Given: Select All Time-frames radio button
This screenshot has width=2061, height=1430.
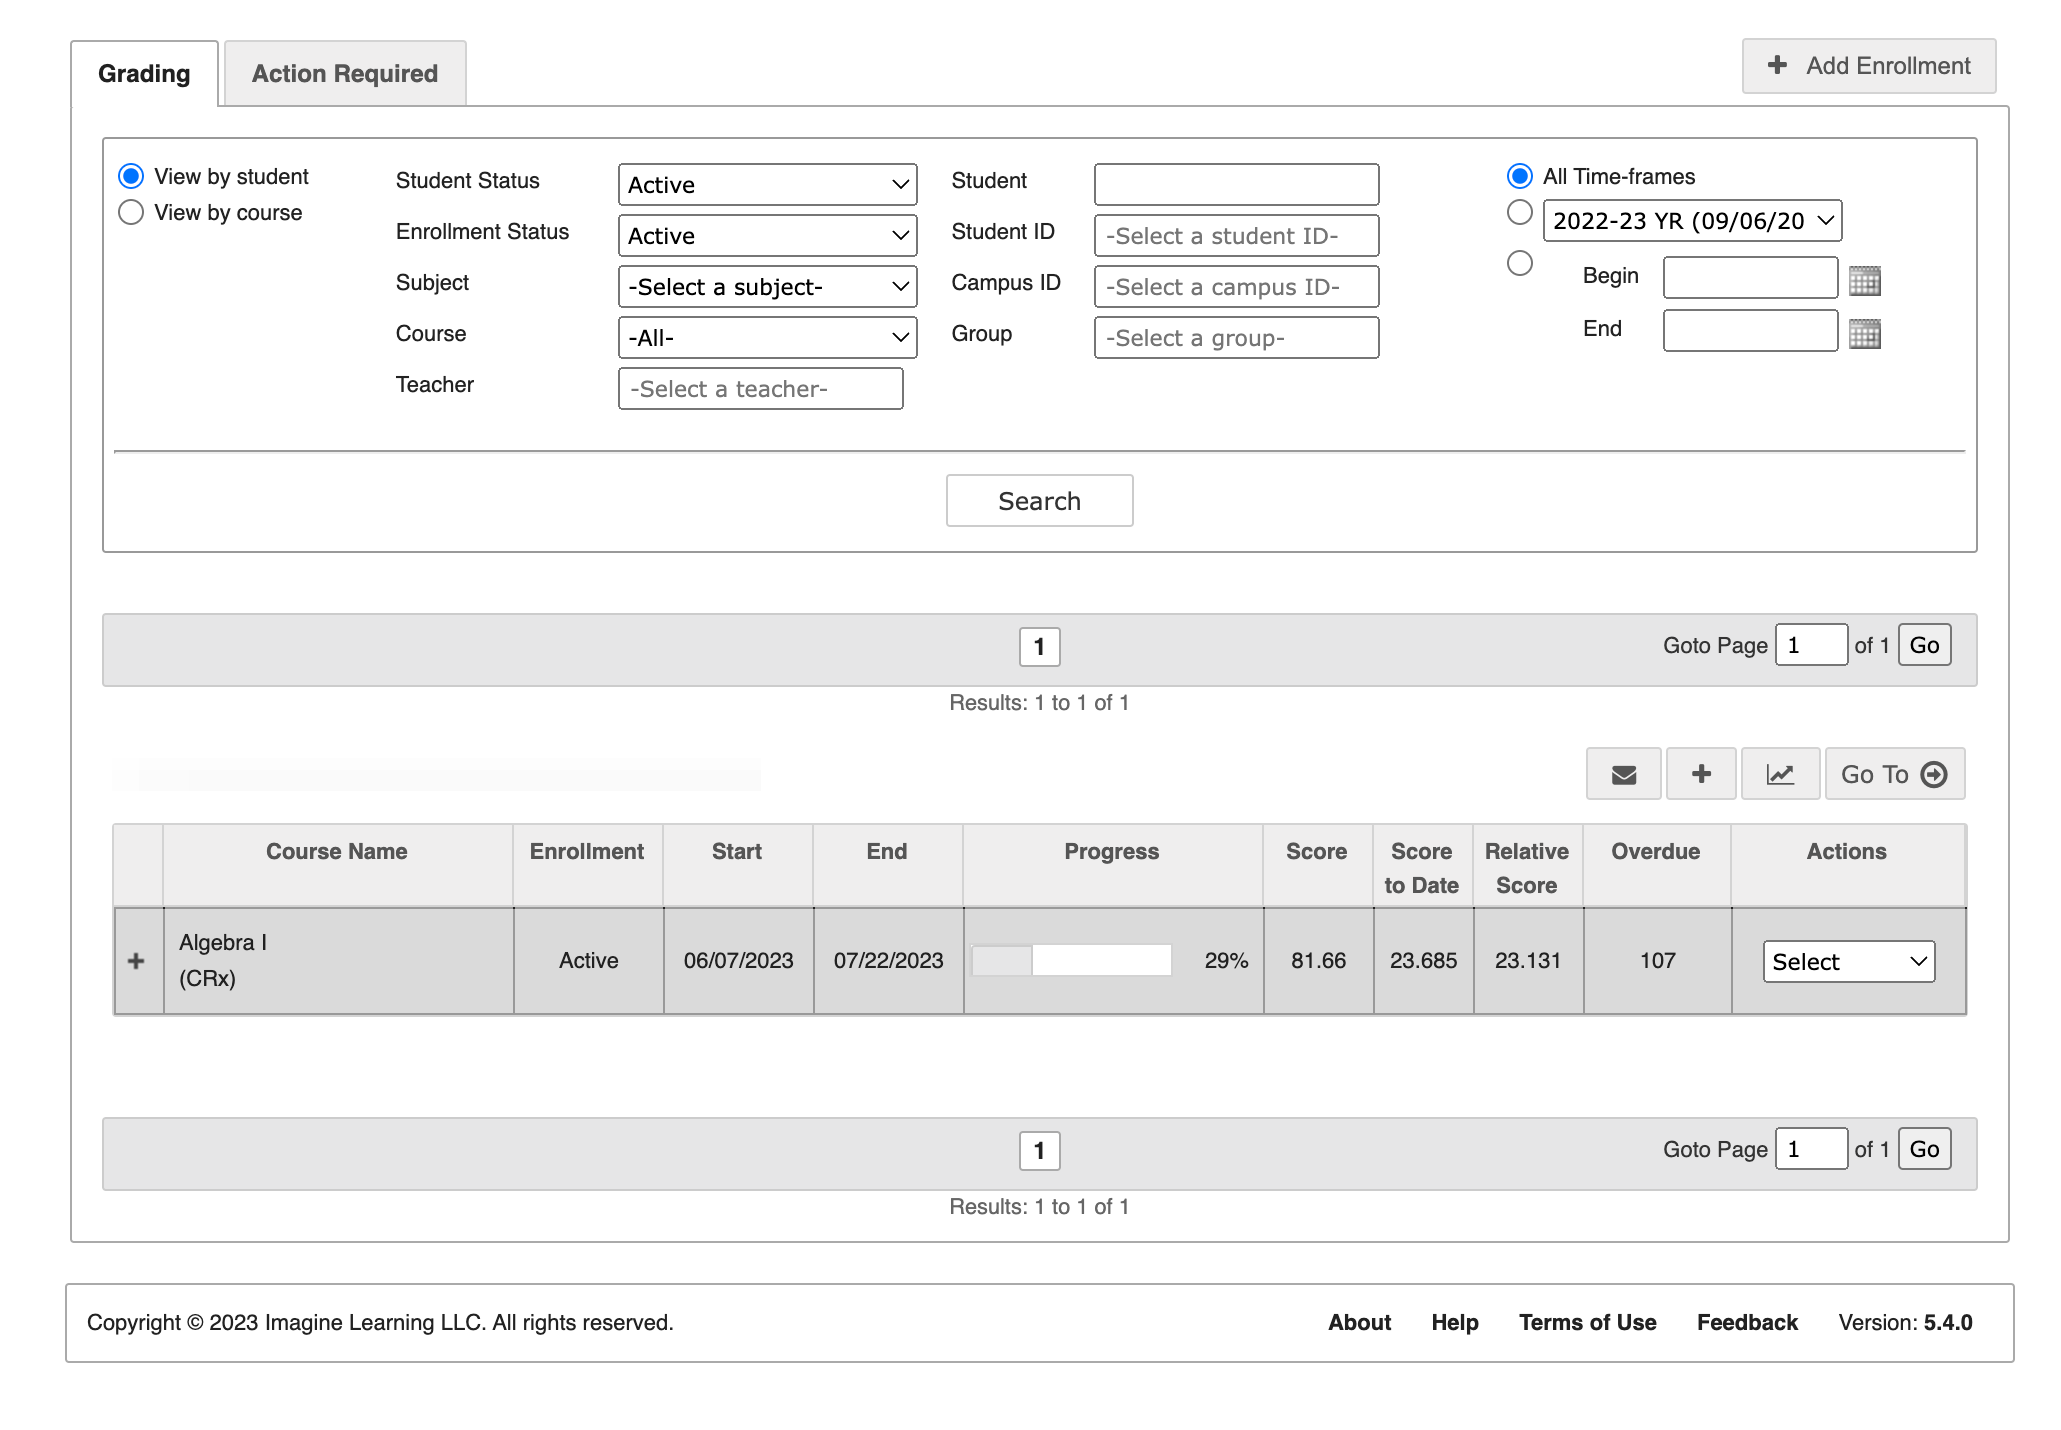Looking at the screenshot, I should [1520, 177].
